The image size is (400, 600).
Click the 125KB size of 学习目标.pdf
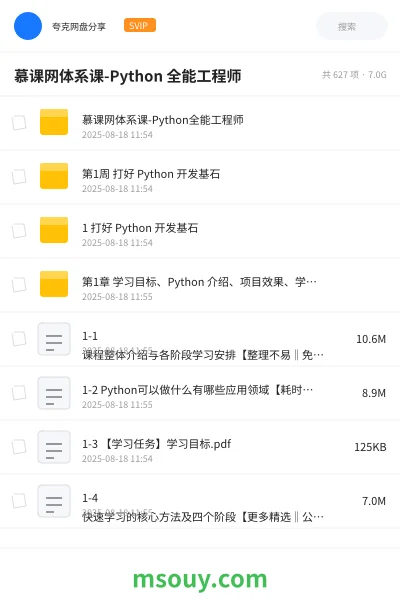(x=370, y=447)
